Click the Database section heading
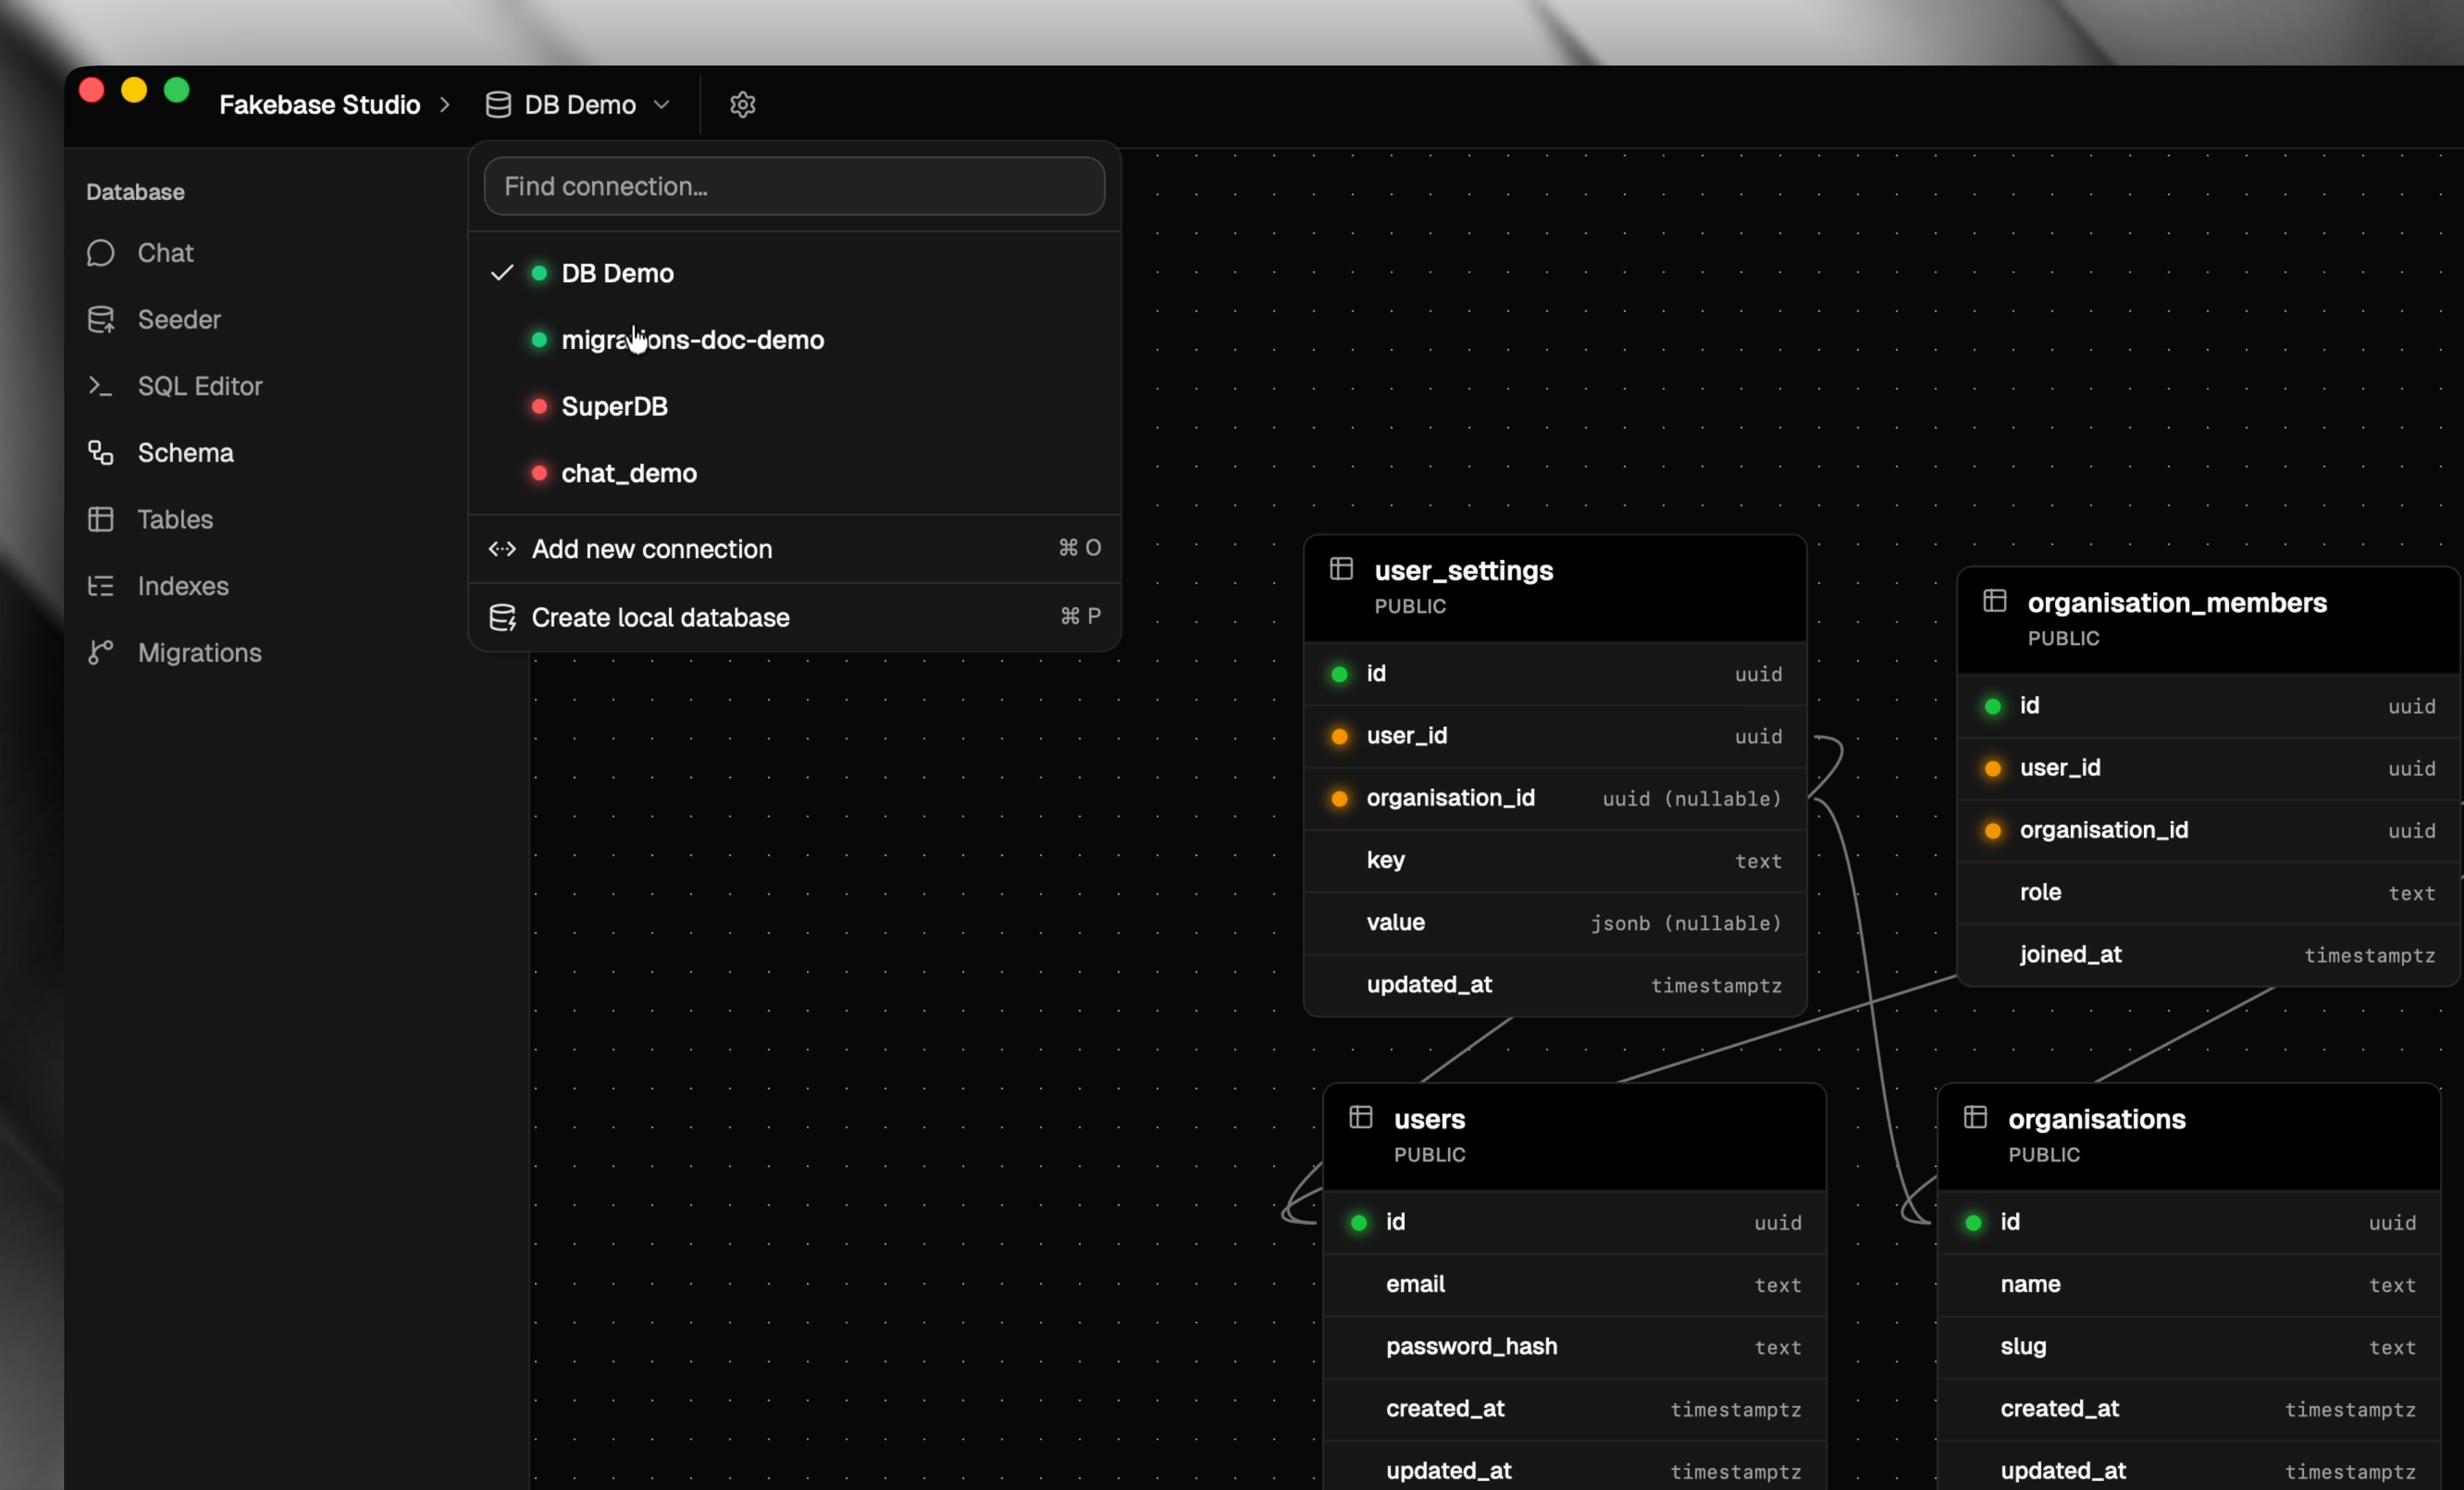 135,192
